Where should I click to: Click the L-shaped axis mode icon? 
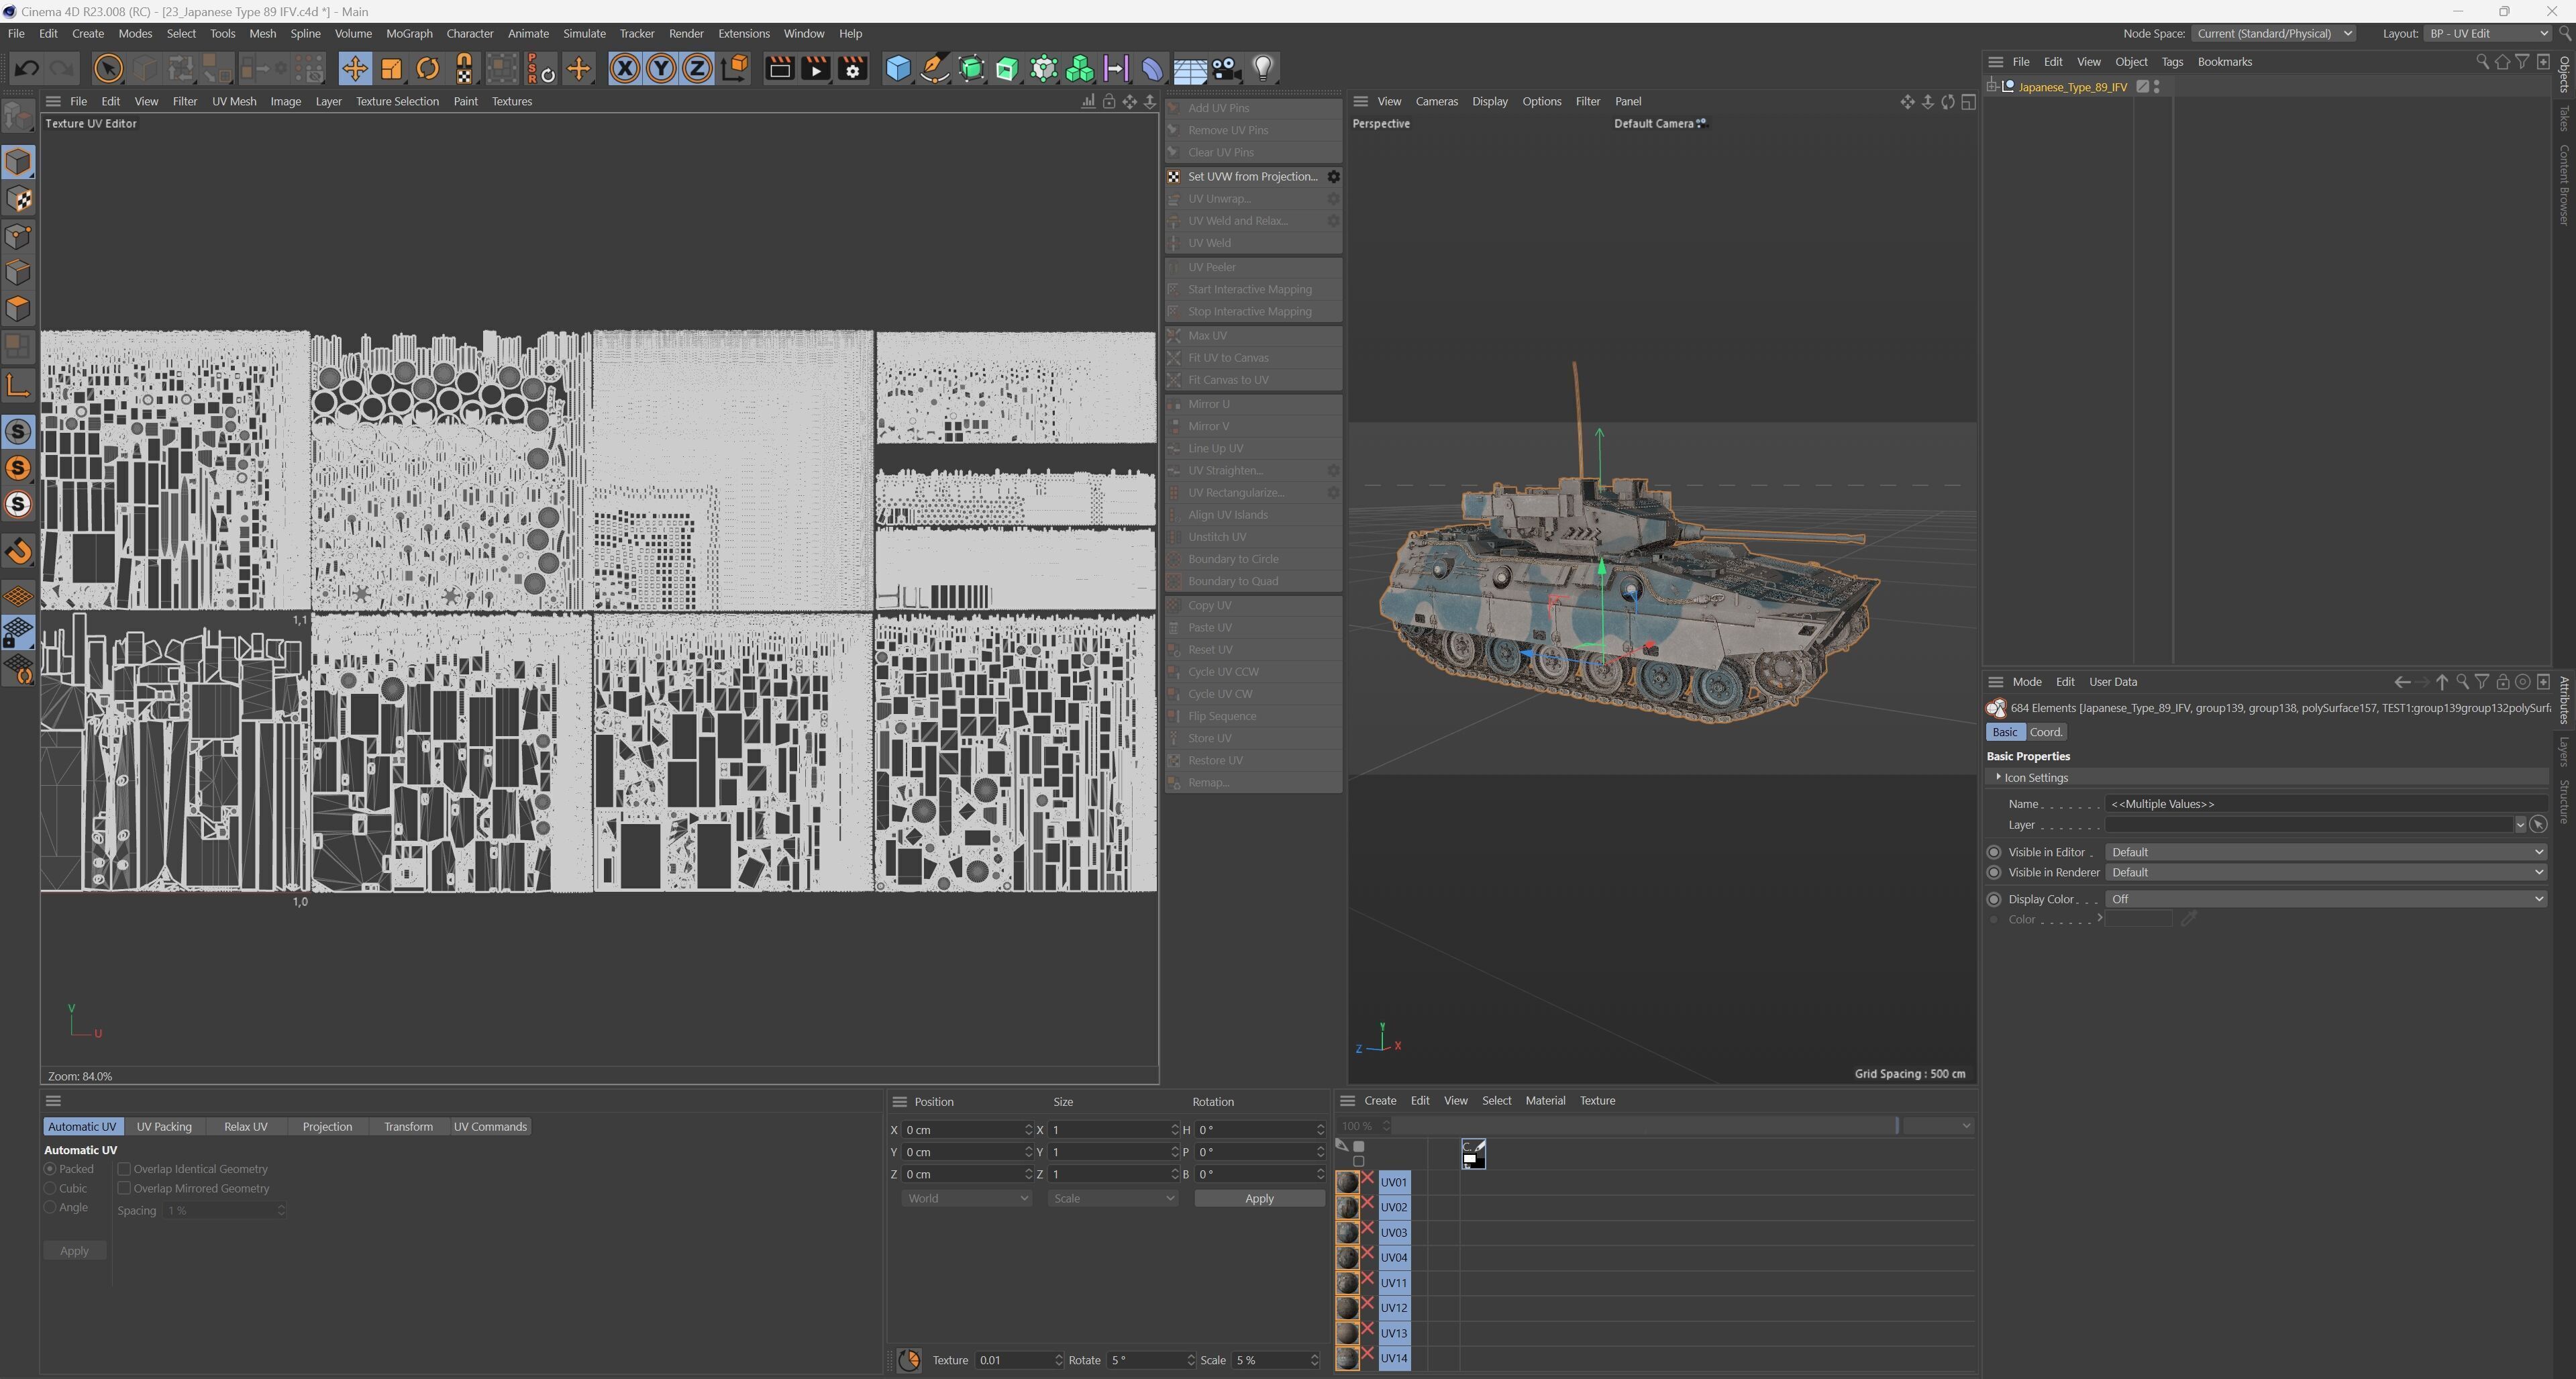click(18, 385)
